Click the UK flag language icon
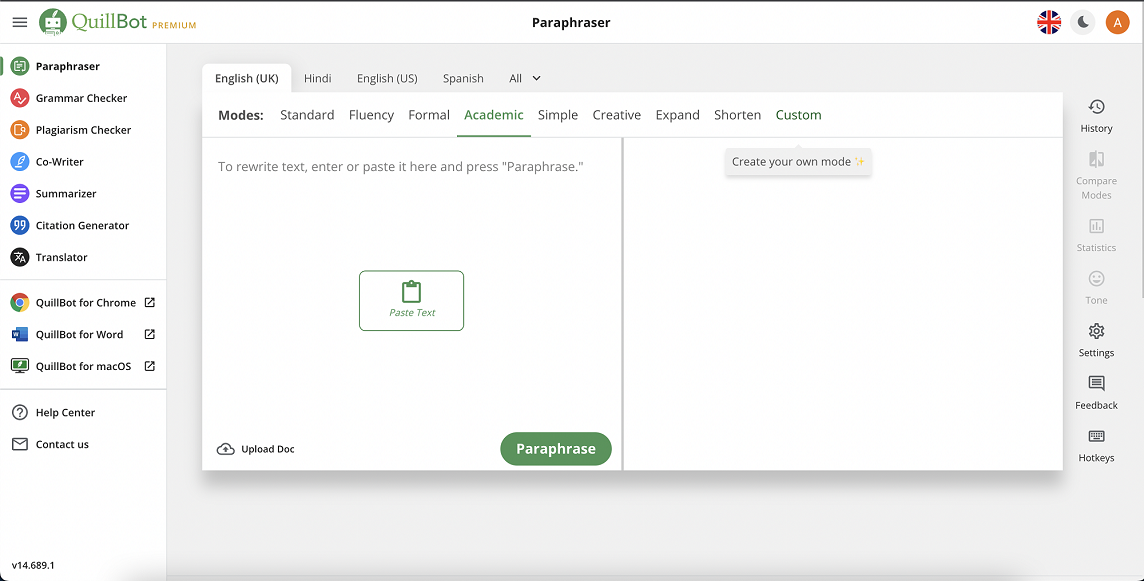 [1049, 22]
